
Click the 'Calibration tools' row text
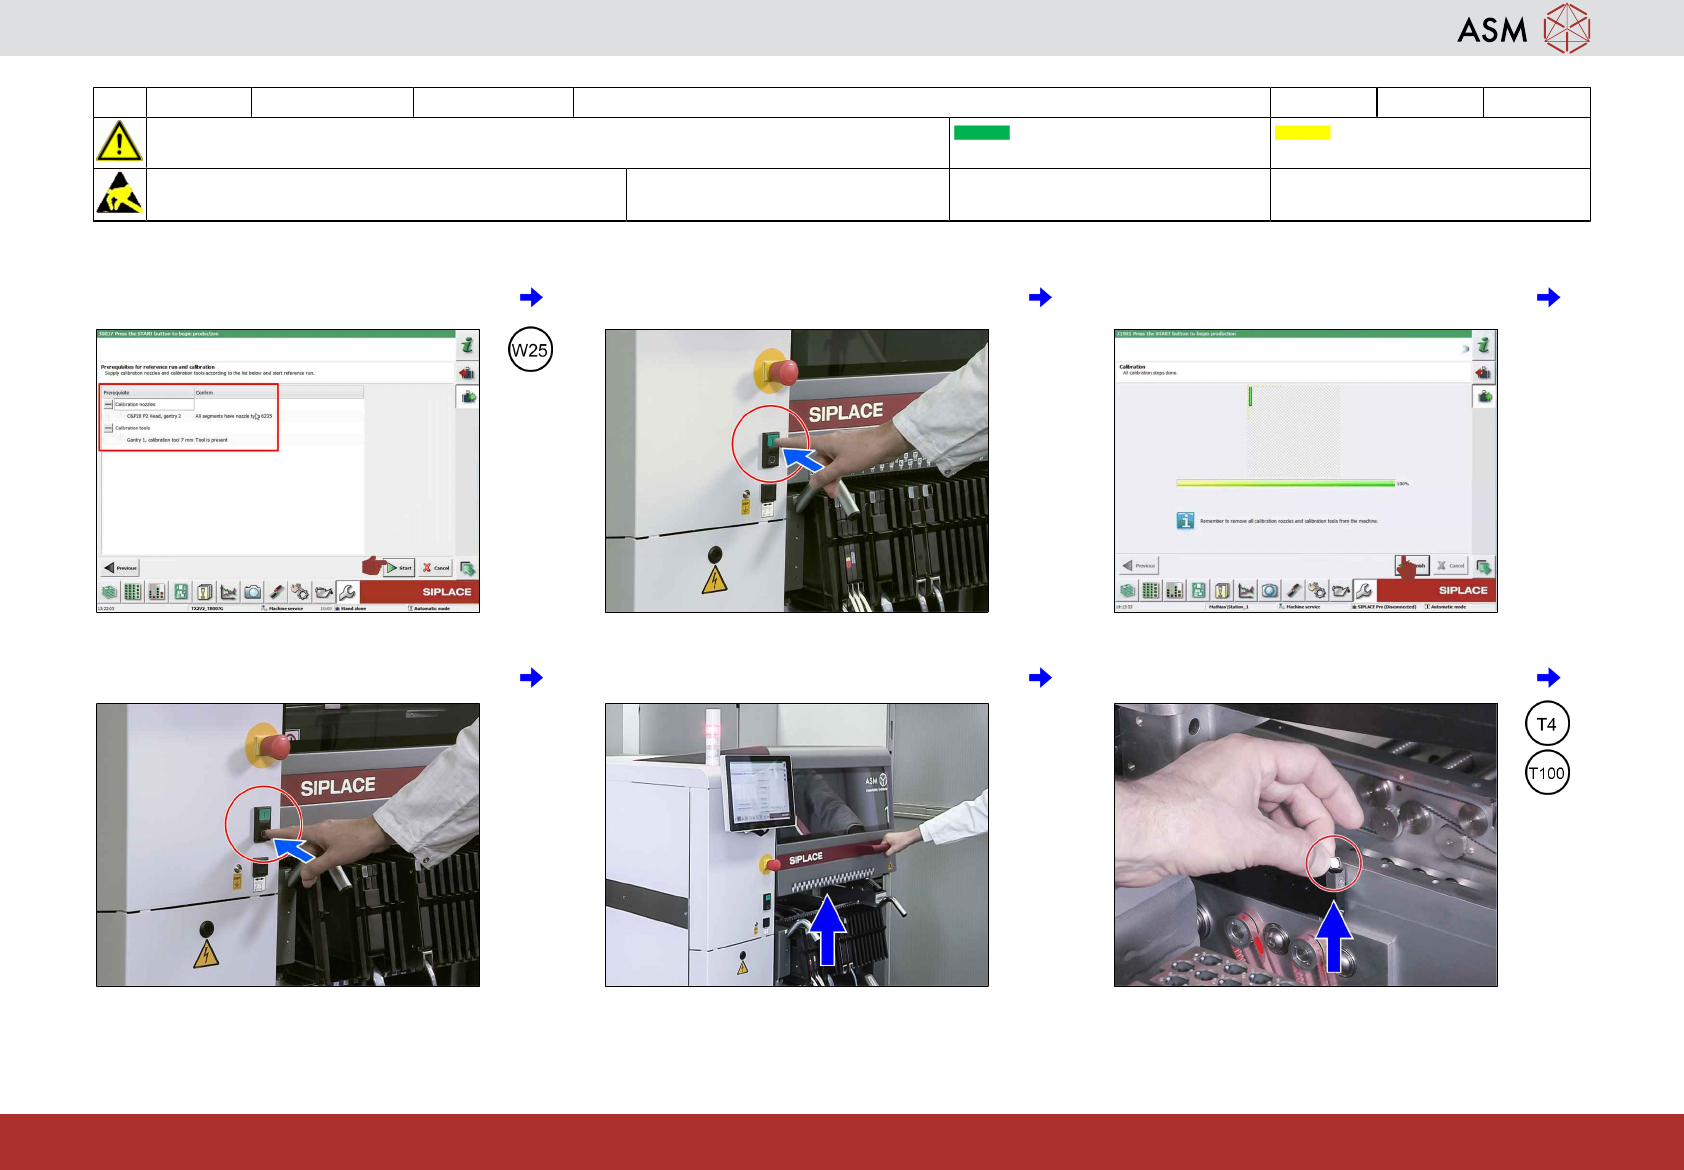click(x=133, y=428)
